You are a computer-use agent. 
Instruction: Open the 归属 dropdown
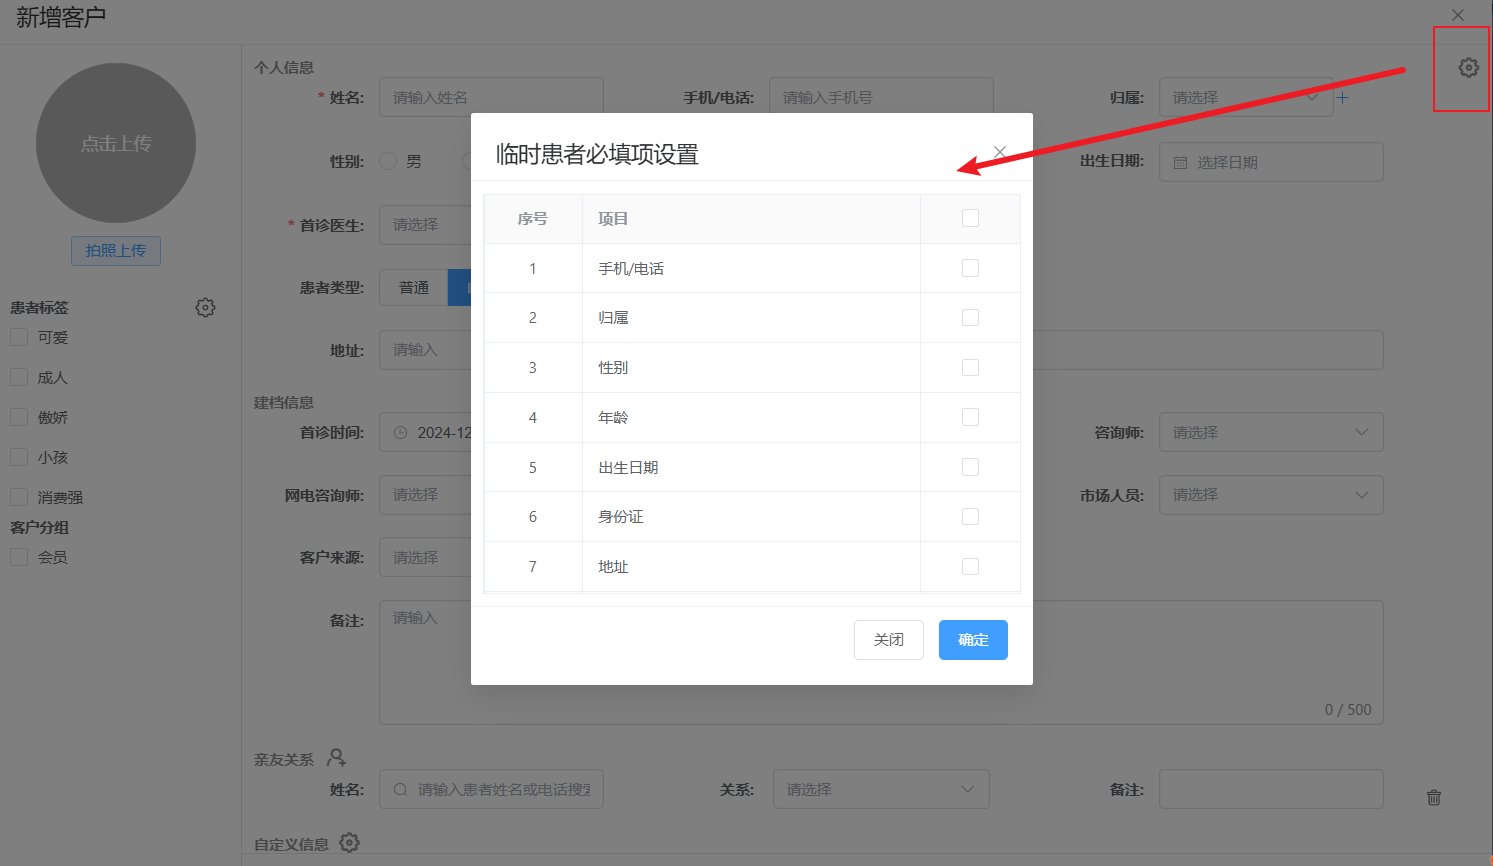tap(1246, 98)
